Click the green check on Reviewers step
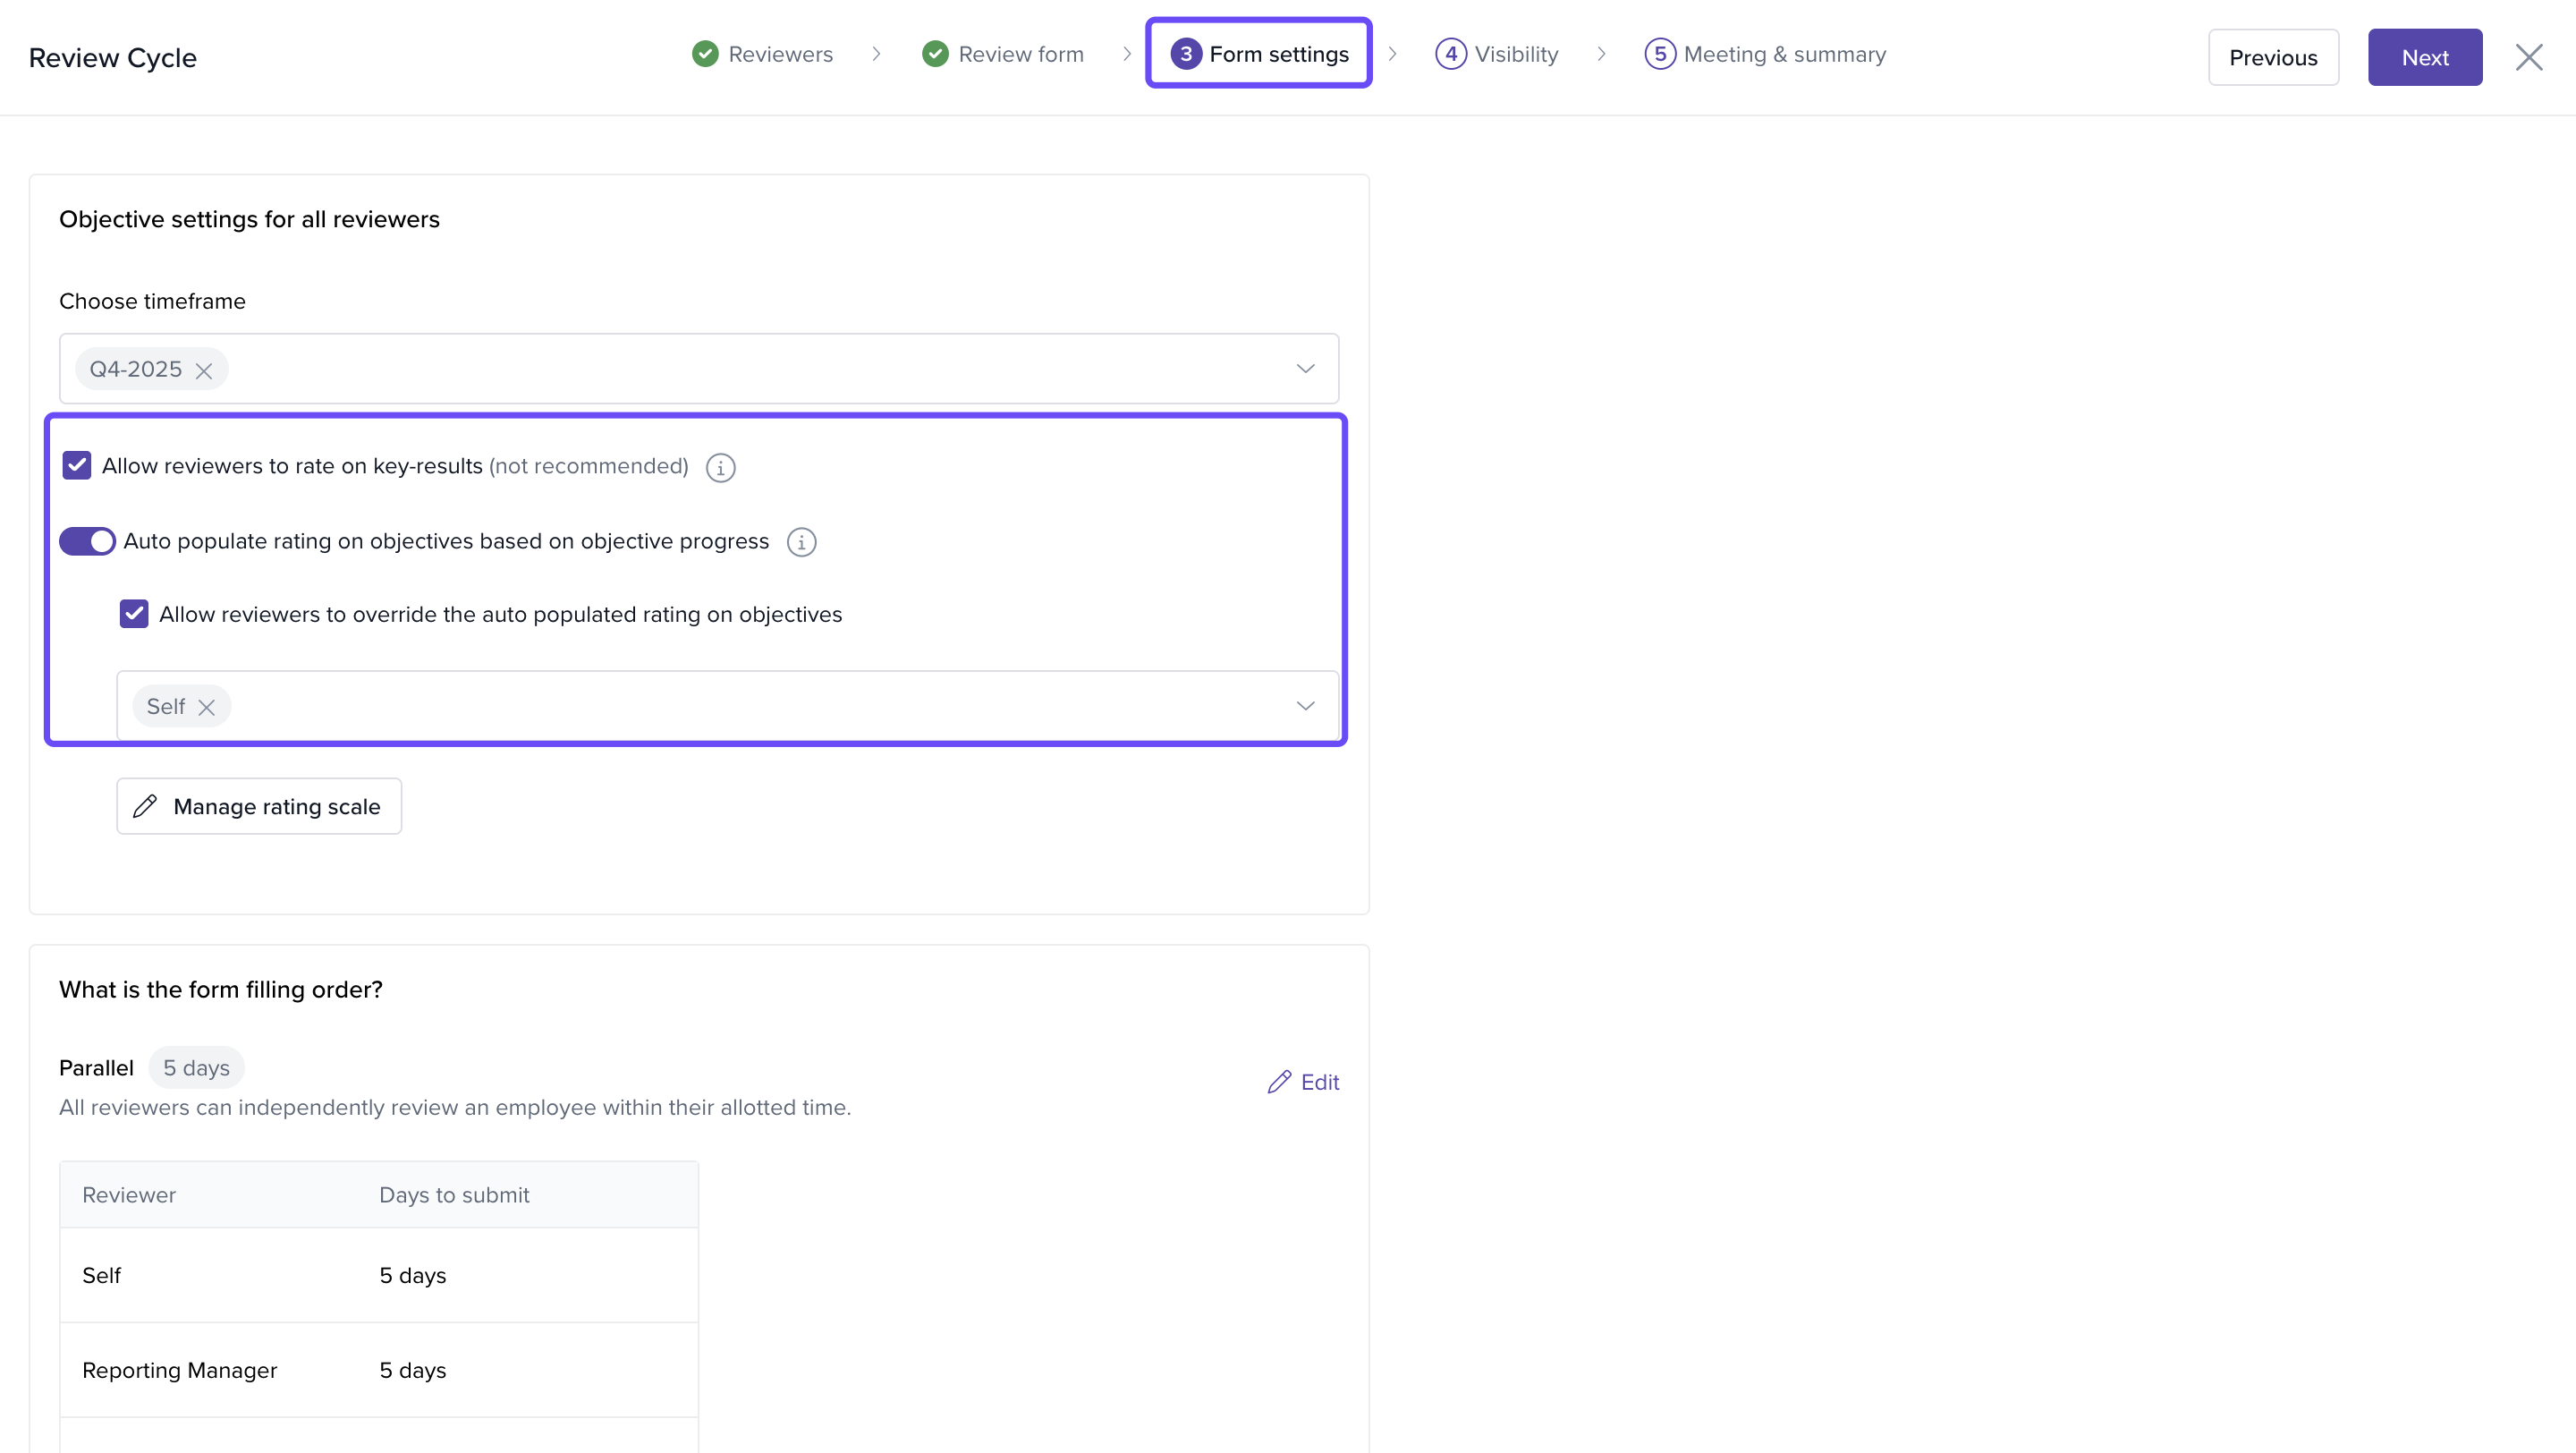2576x1453 pixels. click(x=705, y=54)
